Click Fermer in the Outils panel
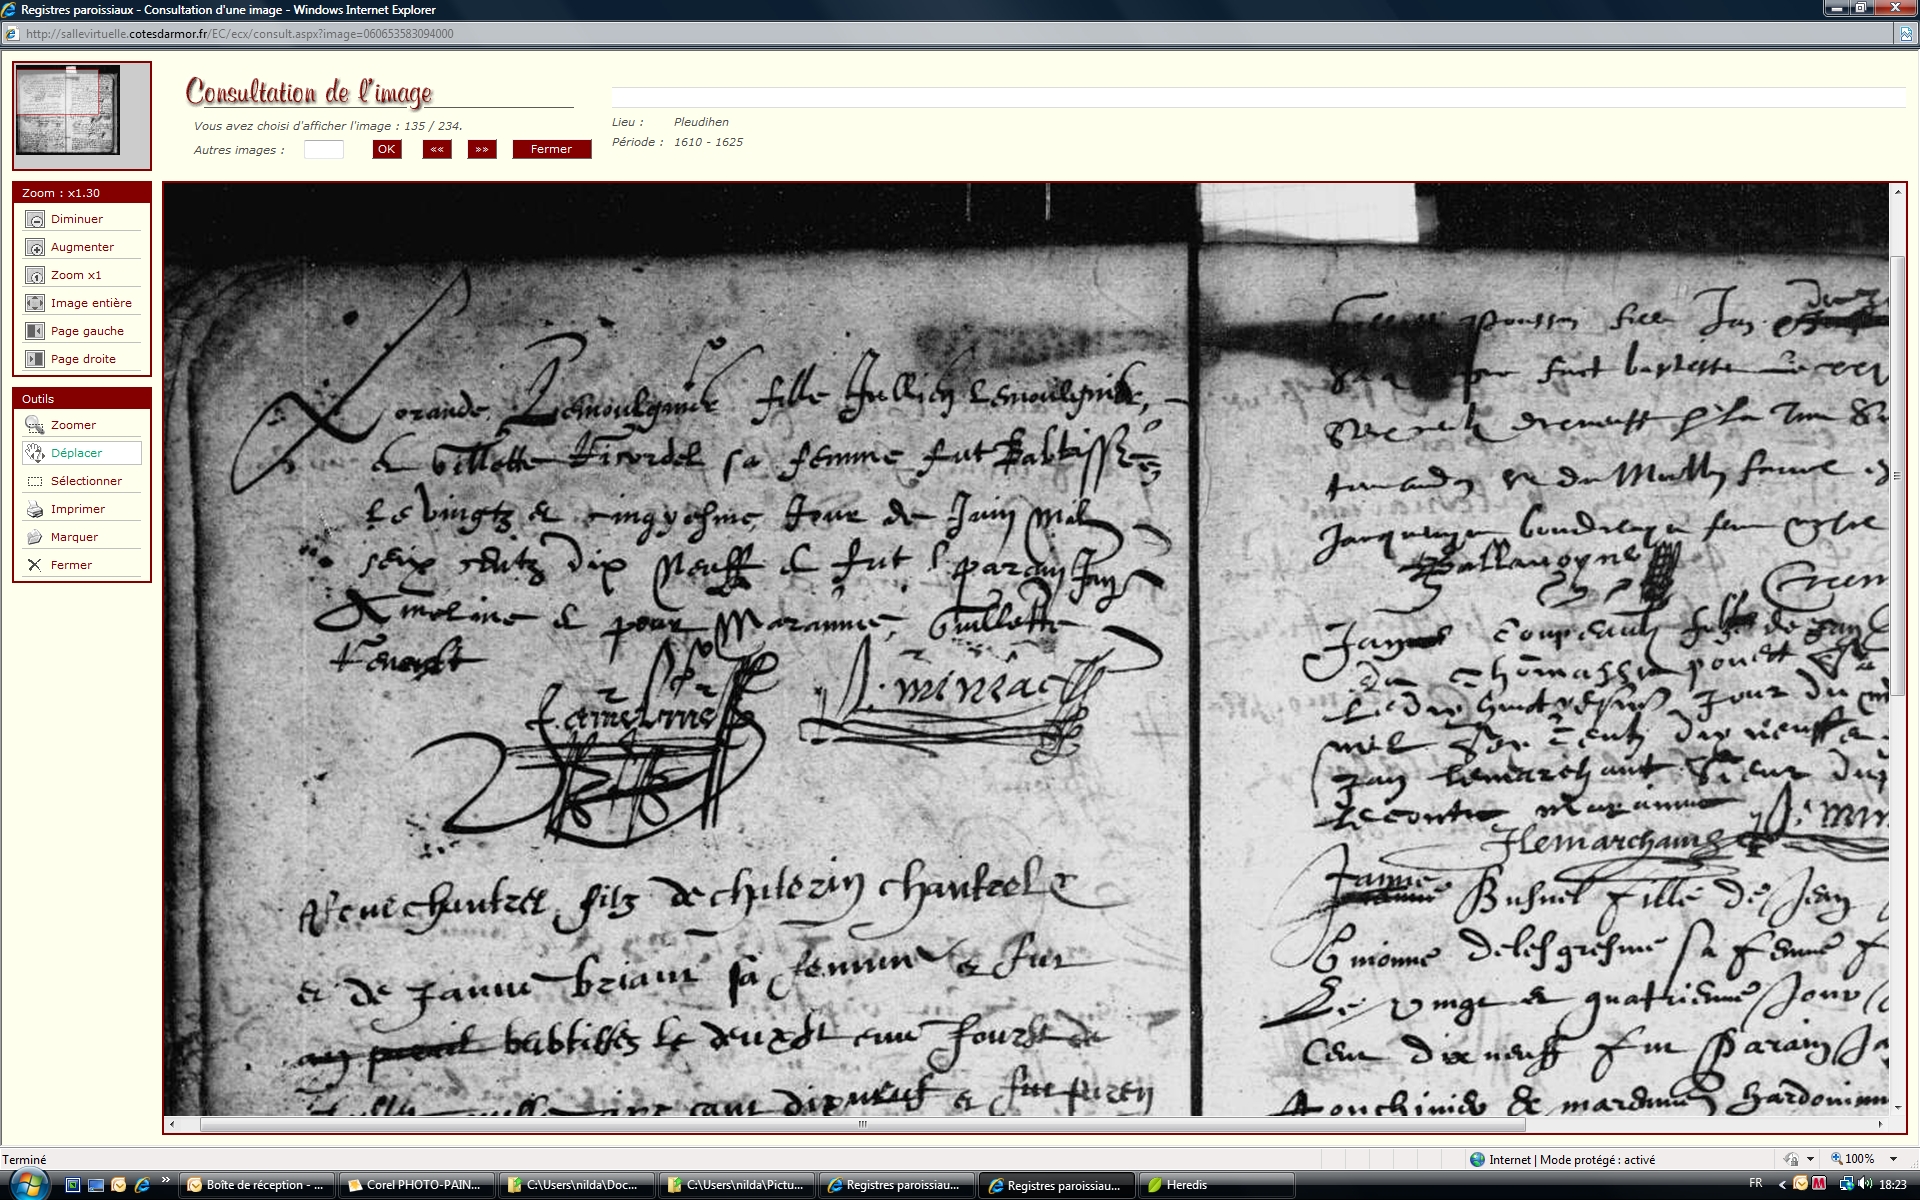 pyautogui.click(x=35, y=565)
